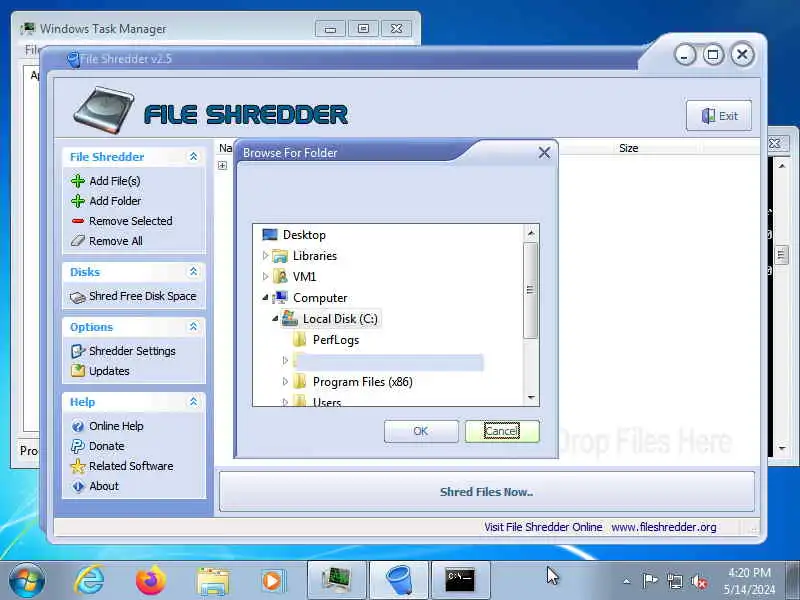Collapse the Disks sidebar panel
The height and width of the screenshot is (600, 800).
pyautogui.click(x=193, y=271)
